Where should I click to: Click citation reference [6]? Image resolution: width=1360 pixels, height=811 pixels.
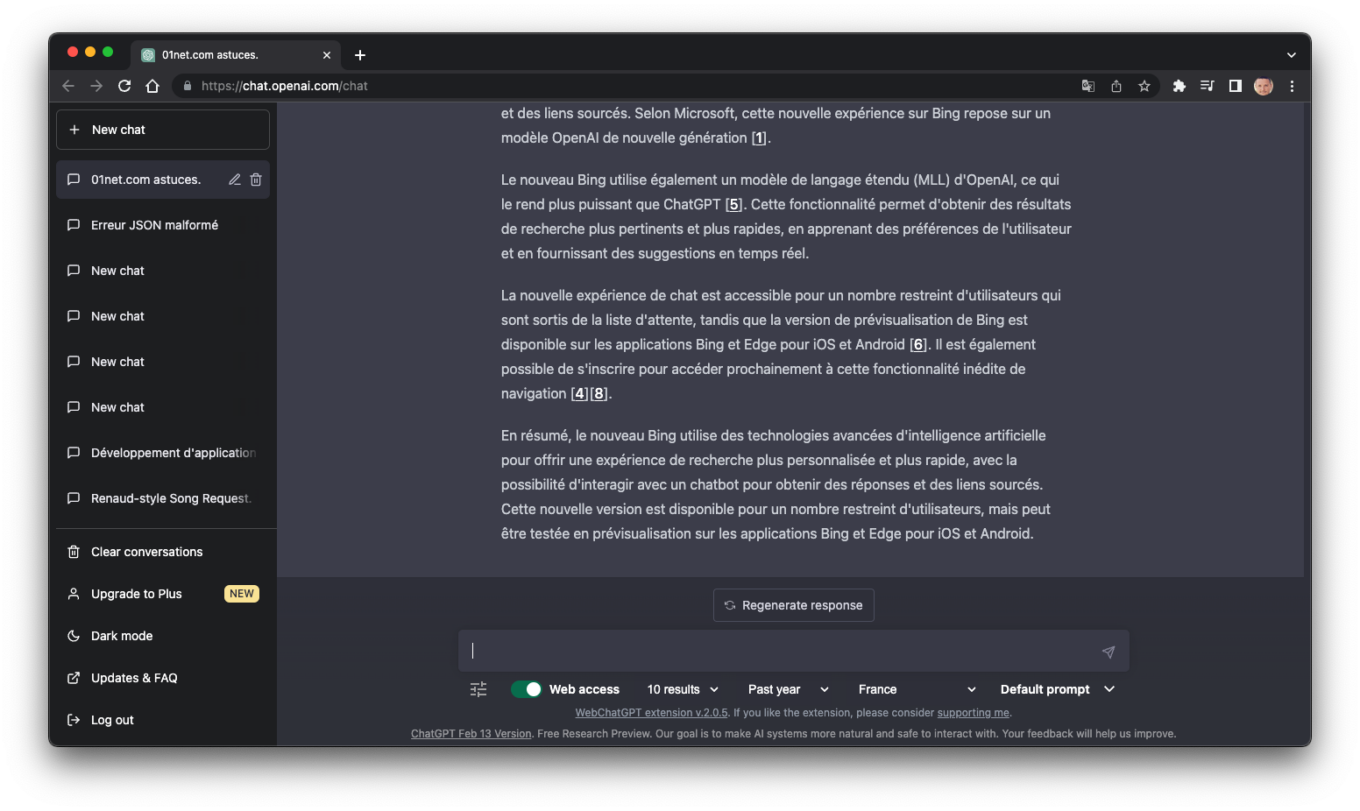[918, 344]
